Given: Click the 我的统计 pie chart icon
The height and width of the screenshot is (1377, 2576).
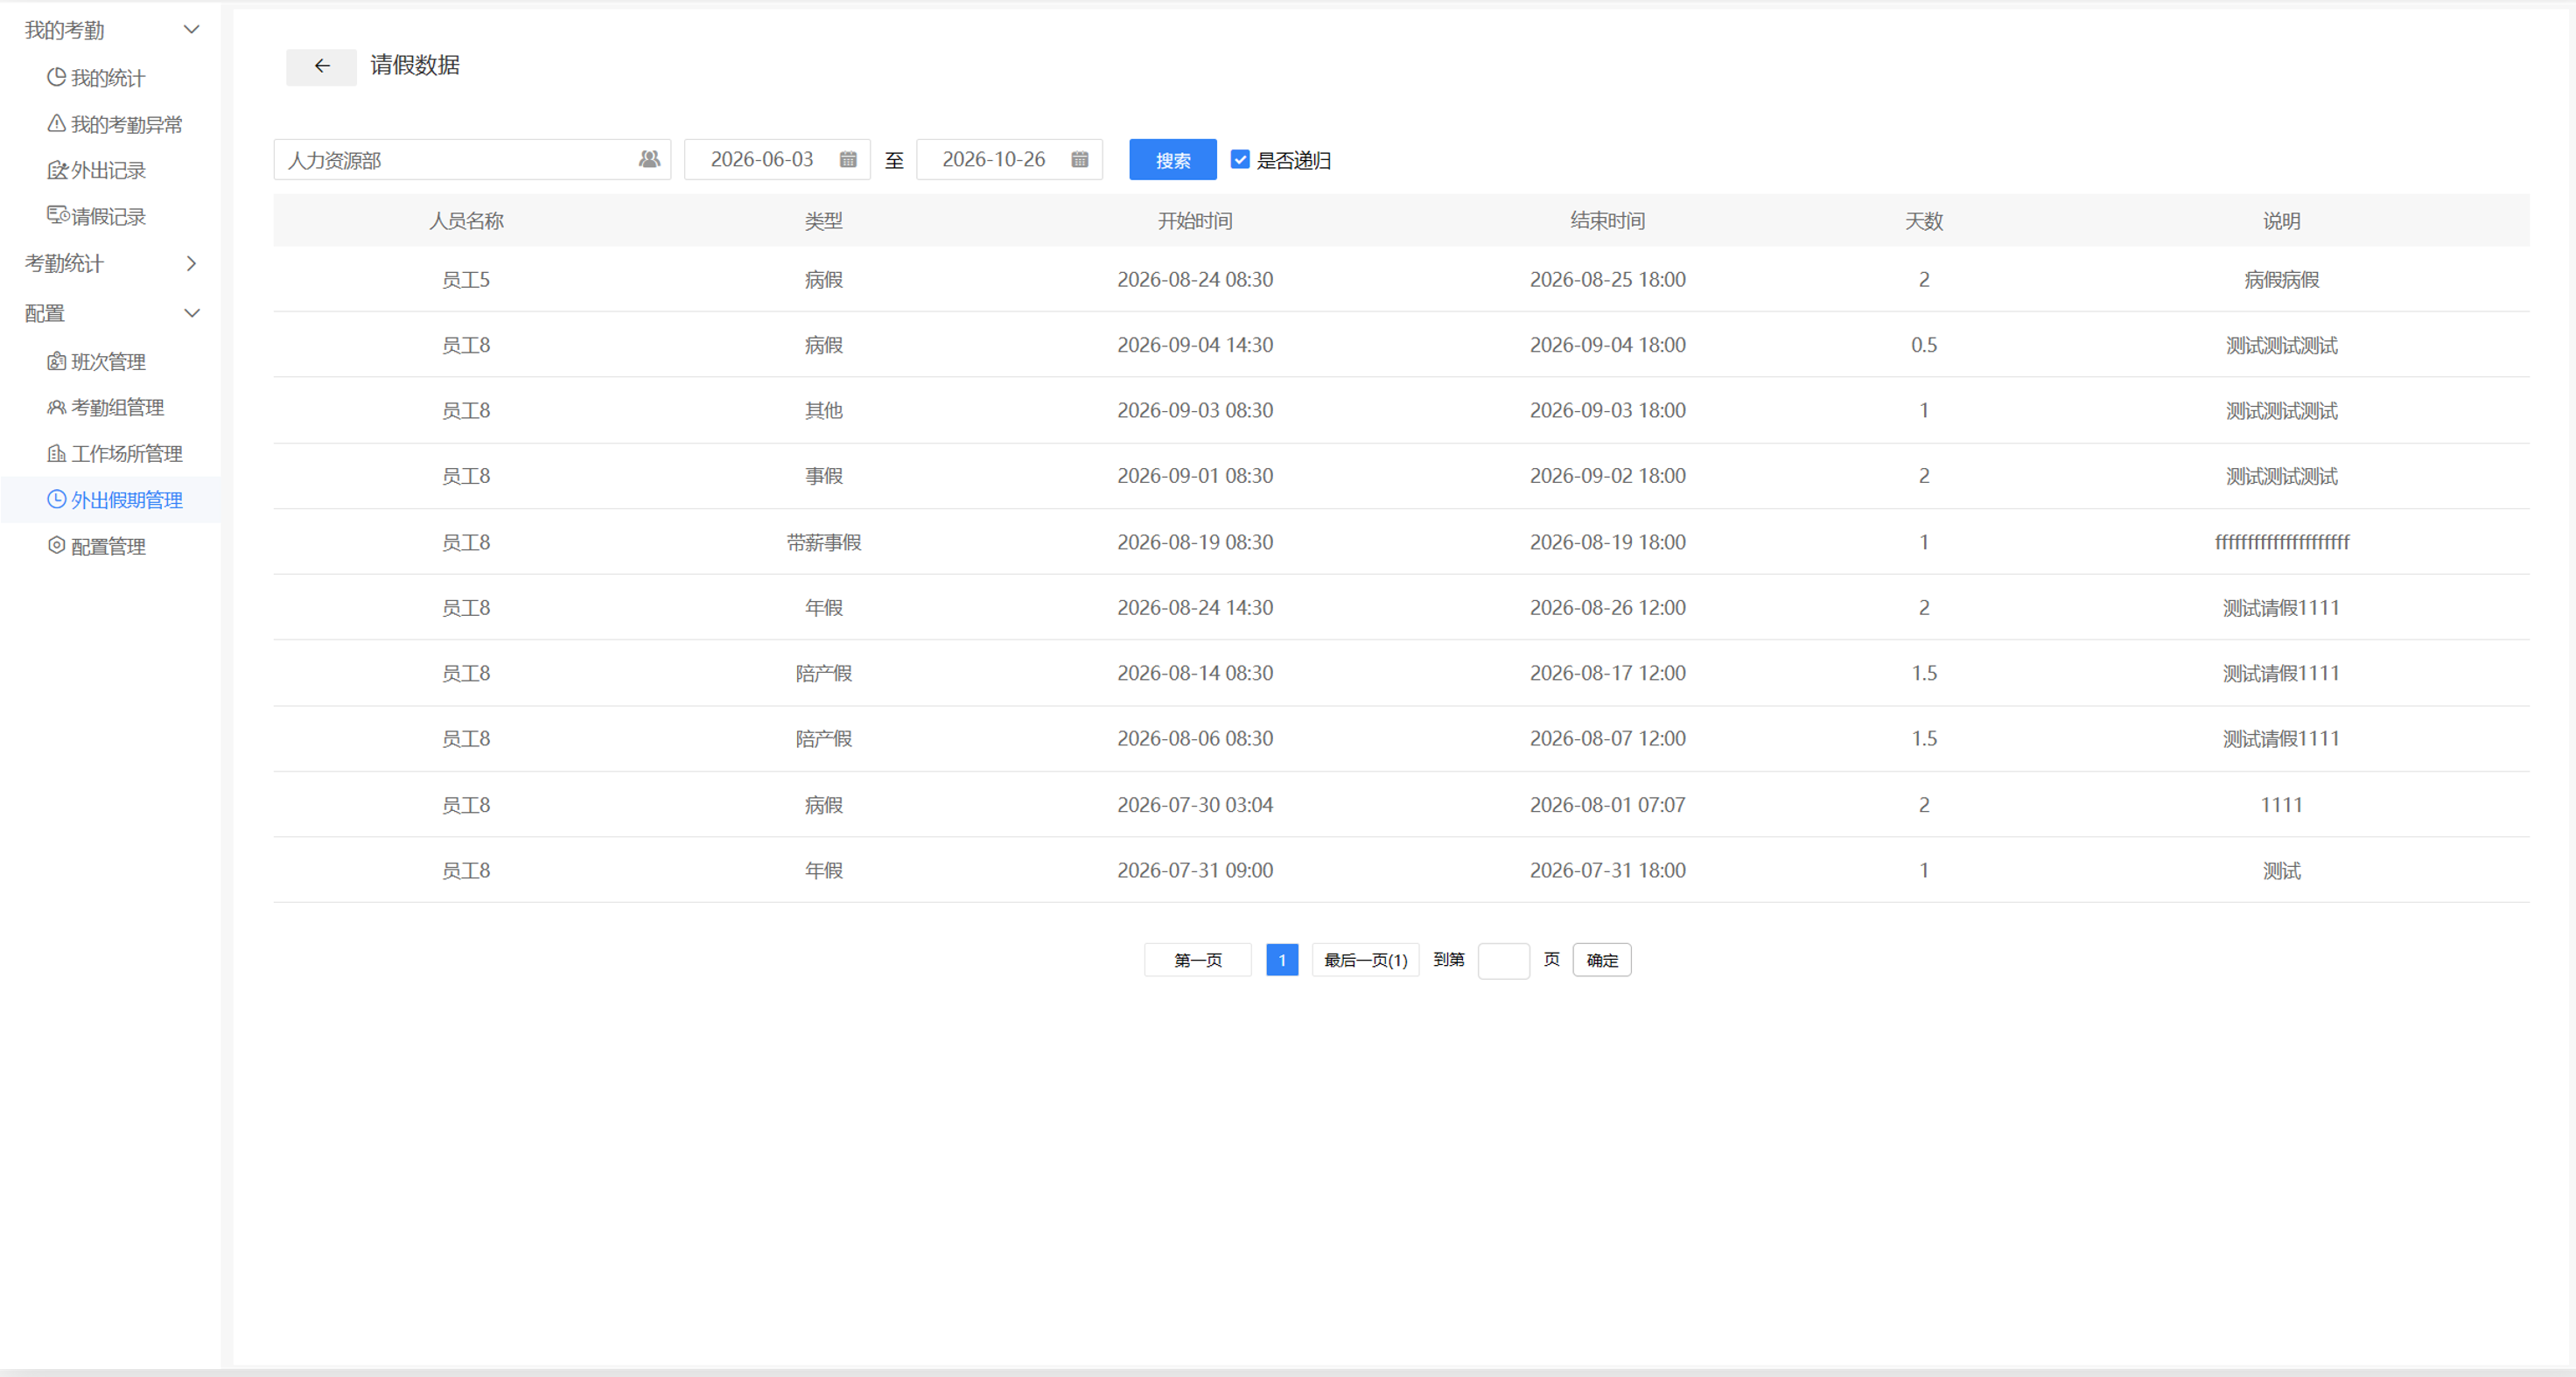Looking at the screenshot, I should (x=57, y=77).
